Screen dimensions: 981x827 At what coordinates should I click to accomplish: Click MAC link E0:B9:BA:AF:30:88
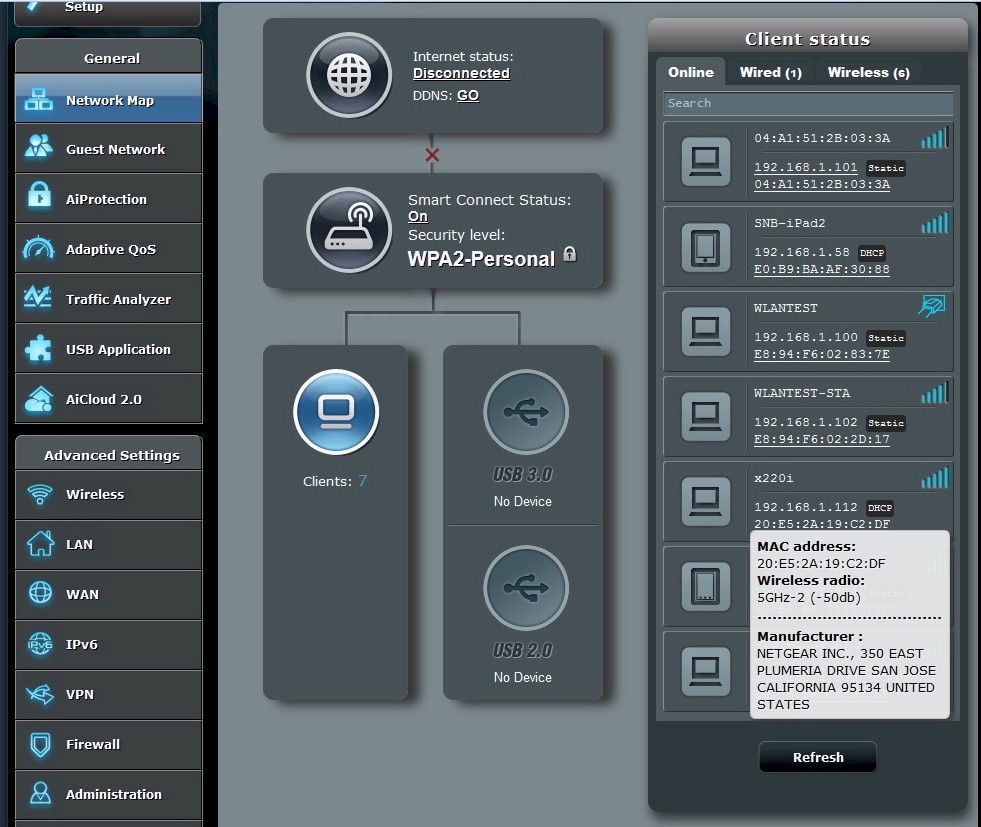(821, 269)
